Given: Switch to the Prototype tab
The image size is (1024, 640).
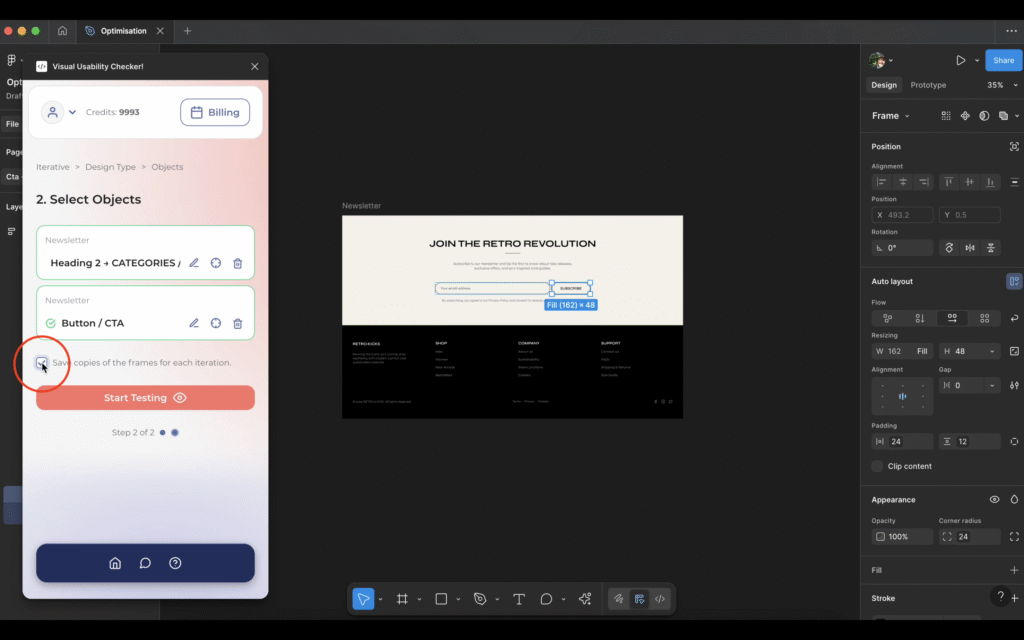Looking at the screenshot, I should 928,85.
